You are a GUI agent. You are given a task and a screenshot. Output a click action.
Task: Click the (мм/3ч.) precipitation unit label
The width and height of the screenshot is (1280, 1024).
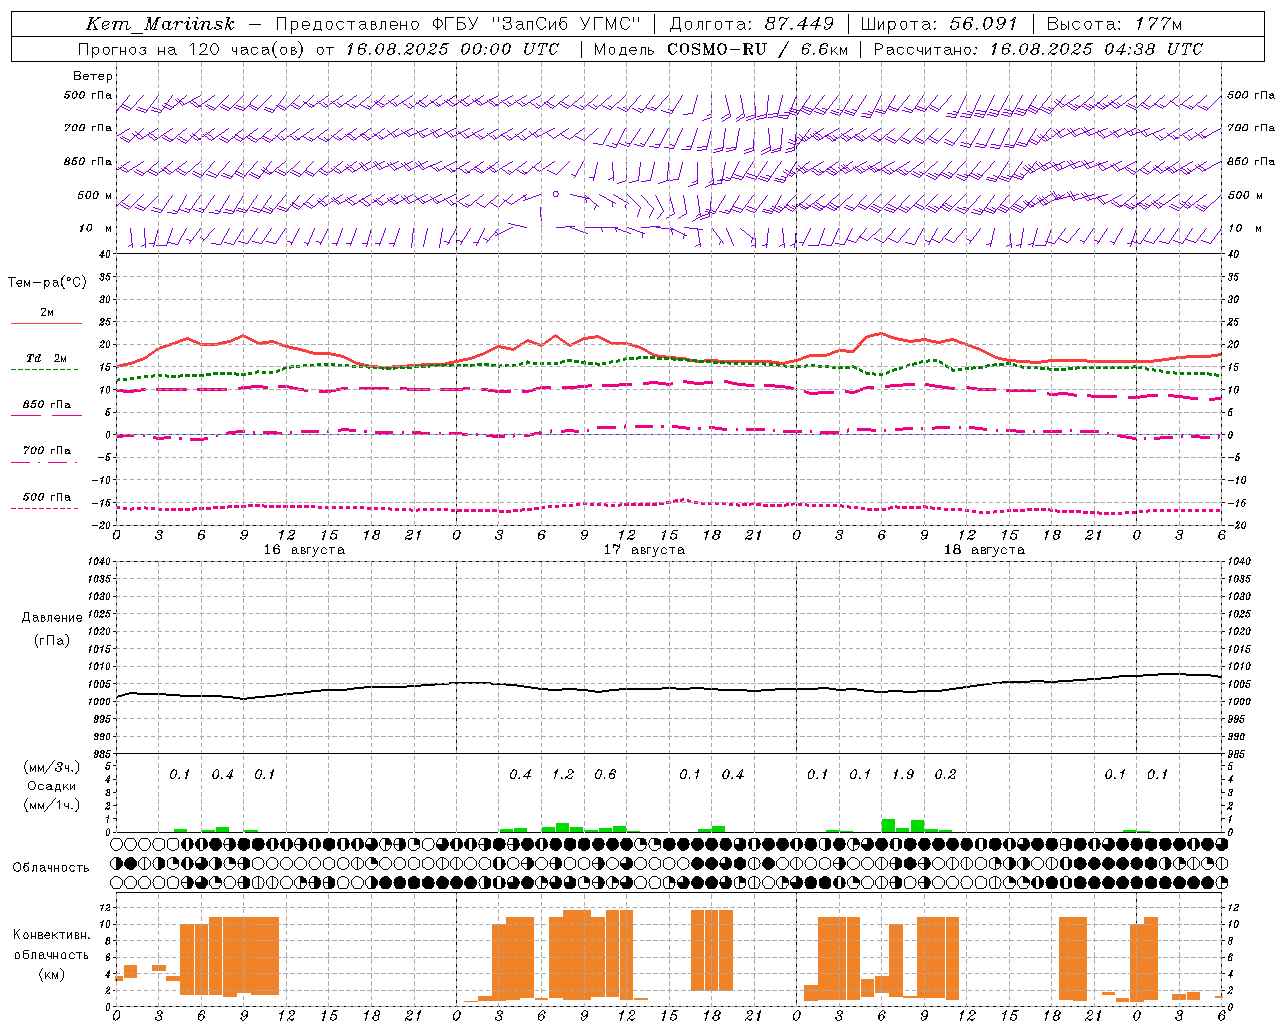[x=52, y=767]
